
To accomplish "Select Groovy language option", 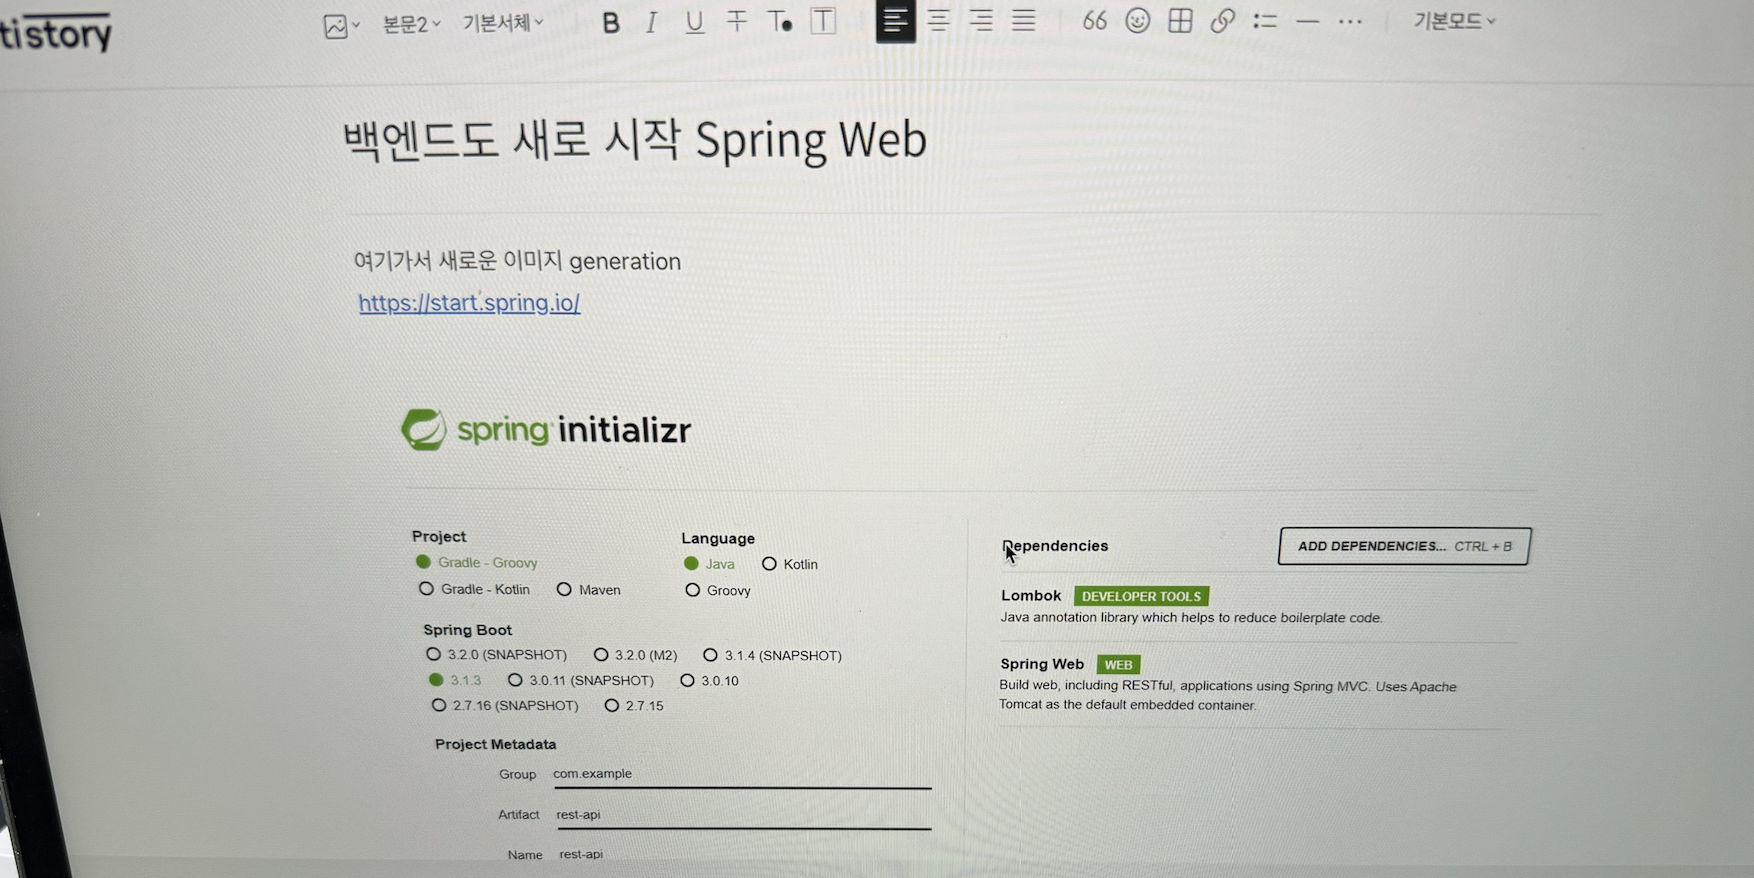I will click(x=718, y=590).
